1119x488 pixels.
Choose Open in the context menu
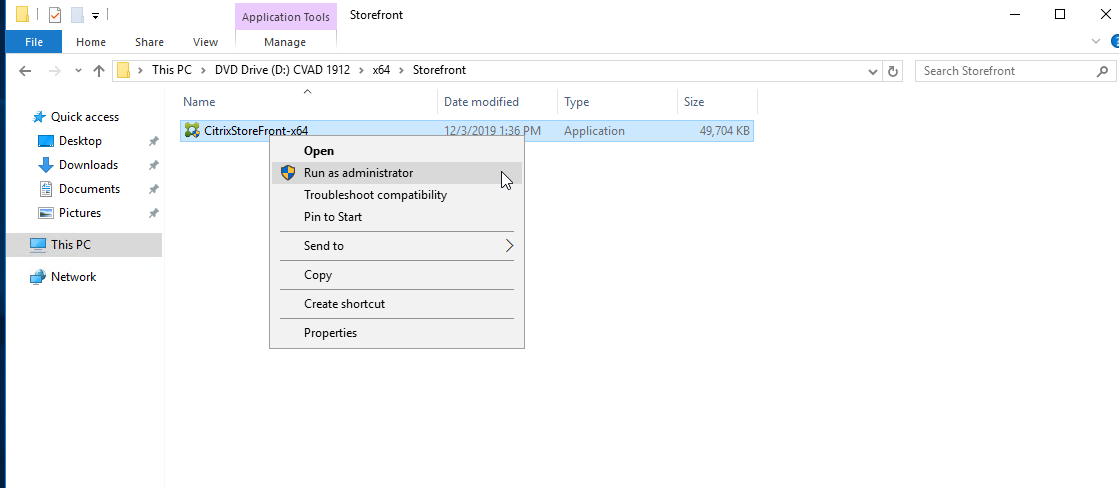(397, 151)
